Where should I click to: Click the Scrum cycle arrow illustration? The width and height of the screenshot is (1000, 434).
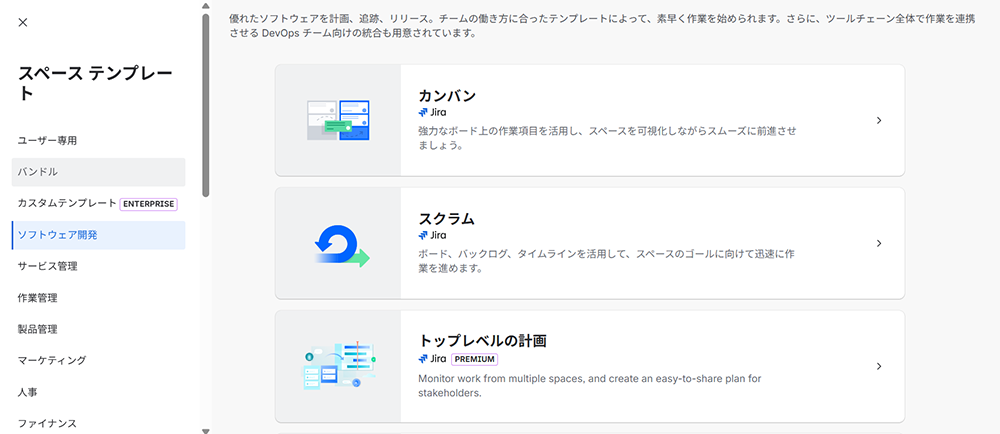pos(338,243)
